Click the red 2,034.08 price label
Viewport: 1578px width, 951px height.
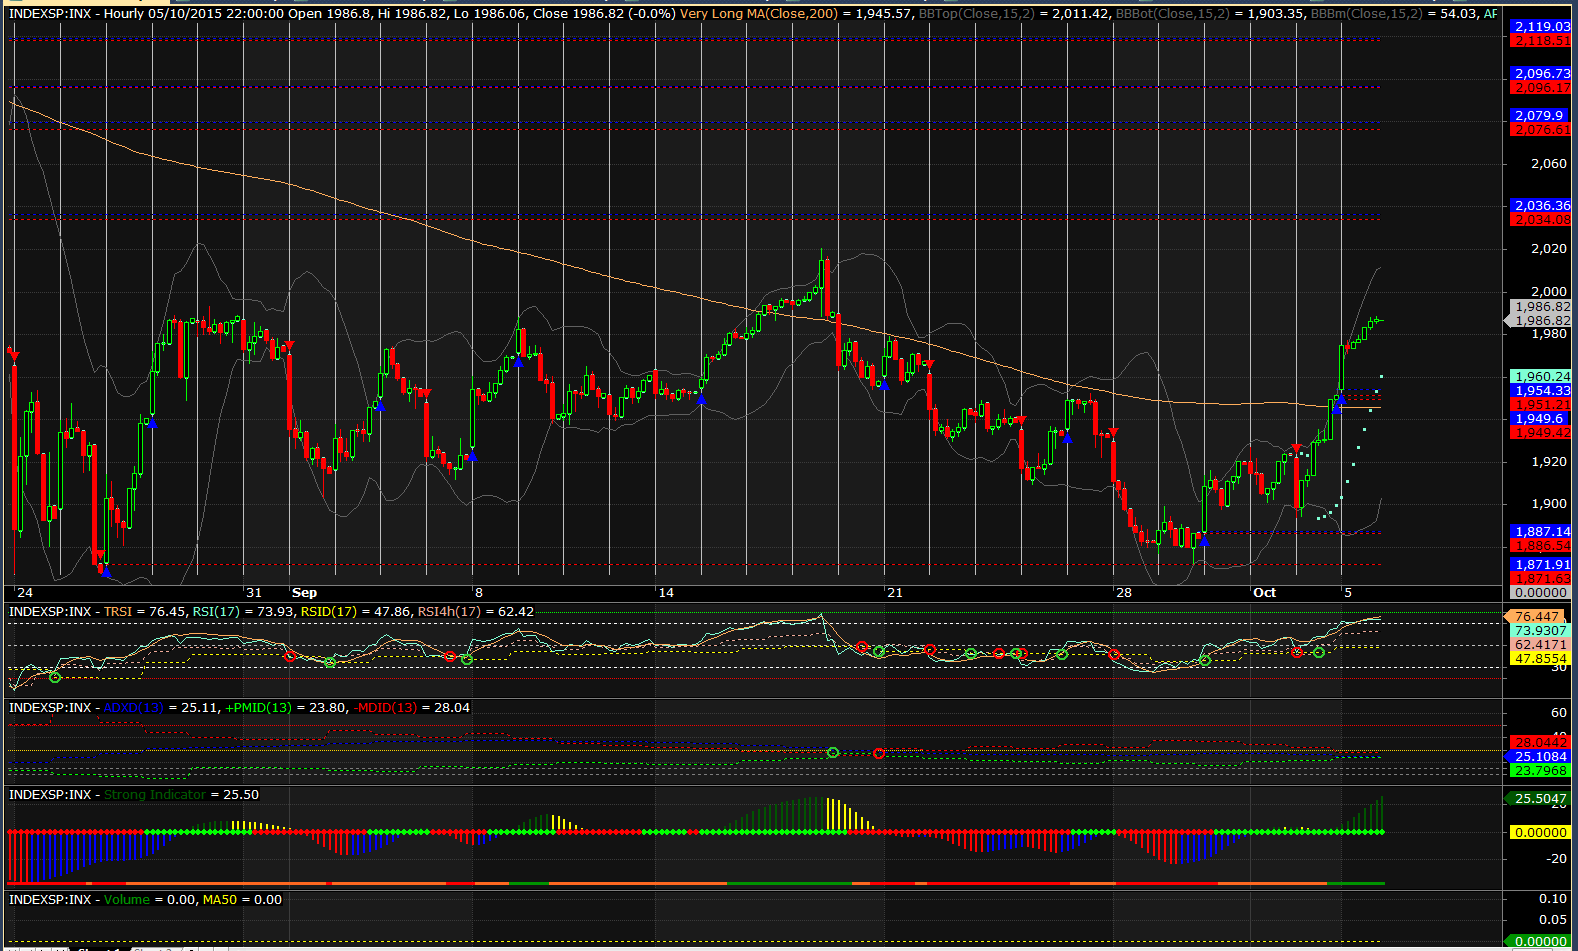(x=1541, y=220)
